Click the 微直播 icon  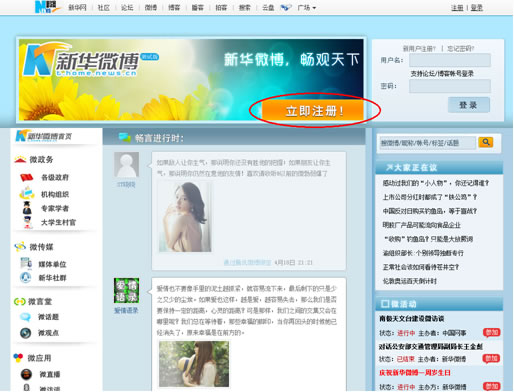click(x=26, y=374)
